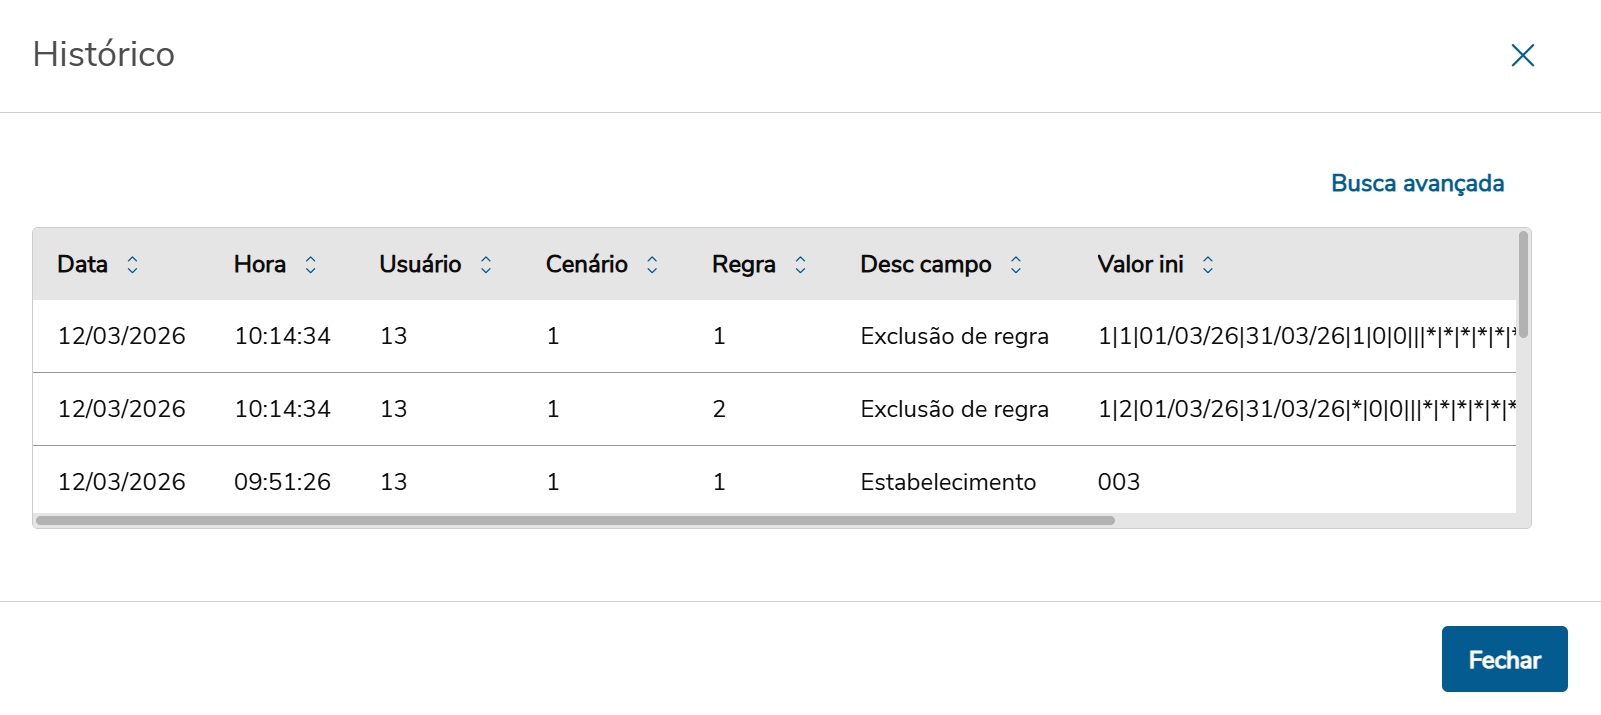The width and height of the screenshot is (1601, 715).
Task: Sort by Usuário with its sort icon
Action: pyautogui.click(x=485, y=264)
